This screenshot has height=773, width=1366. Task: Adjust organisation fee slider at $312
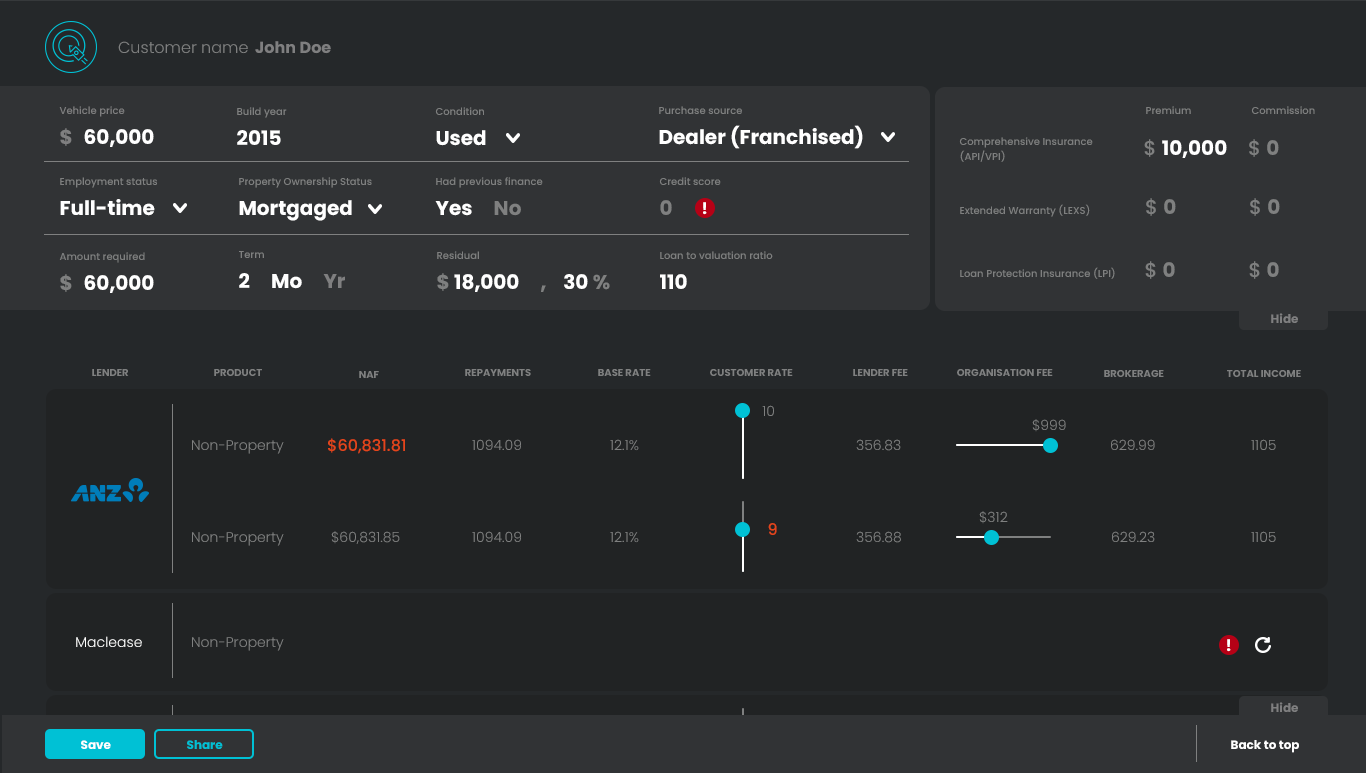(991, 537)
